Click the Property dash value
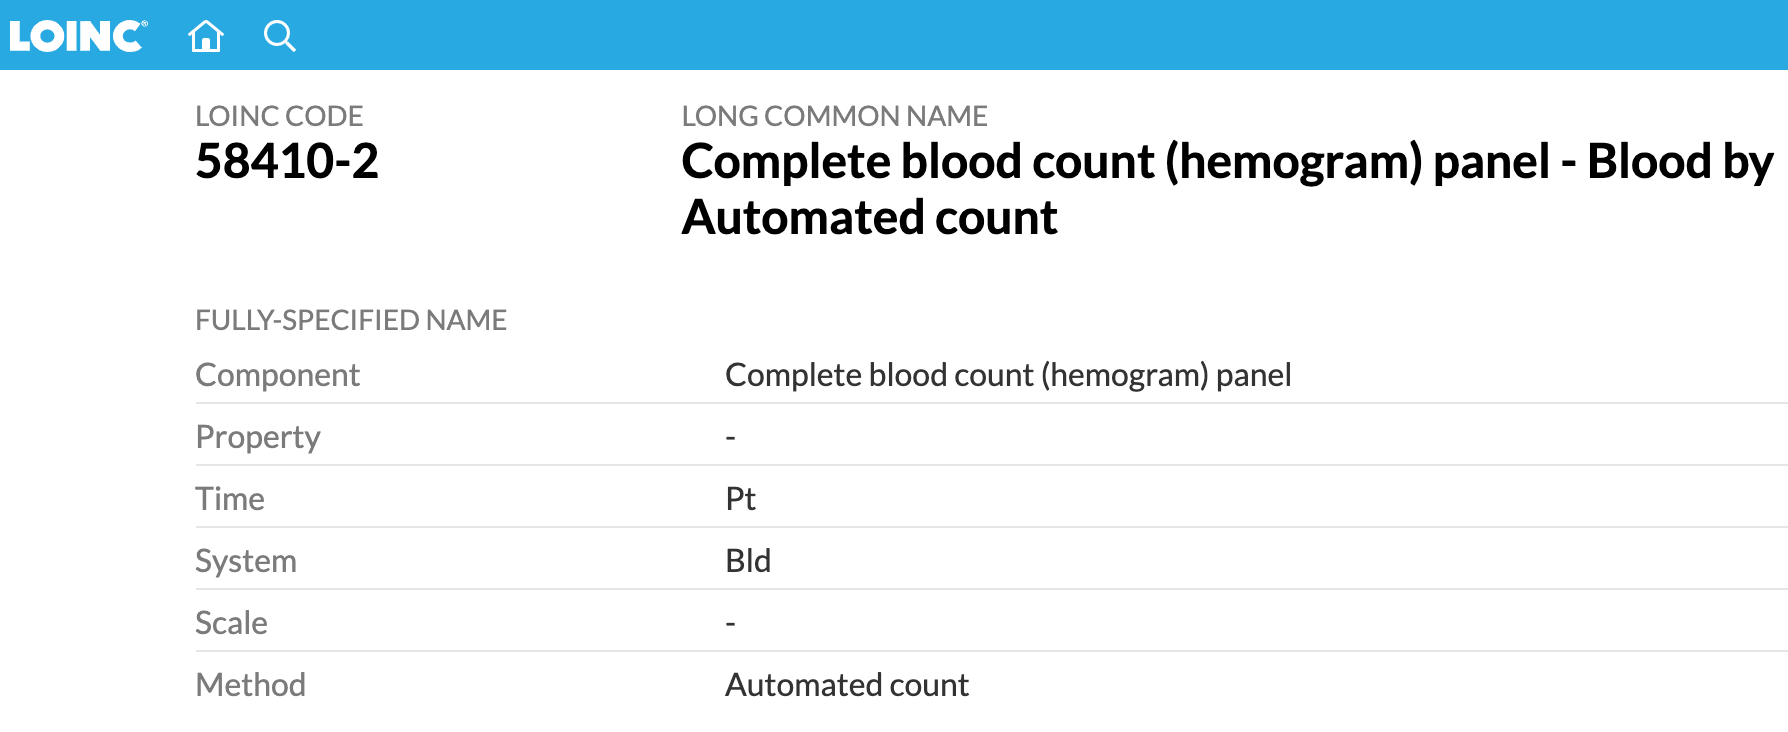 pyautogui.click(x=730, y=438)
